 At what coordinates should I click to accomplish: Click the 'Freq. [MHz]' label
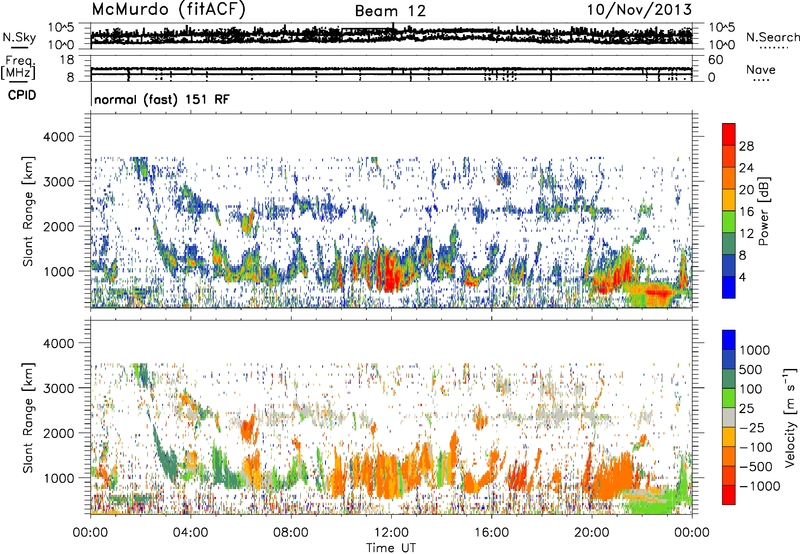pyautogui.click(x=18, y=67)
